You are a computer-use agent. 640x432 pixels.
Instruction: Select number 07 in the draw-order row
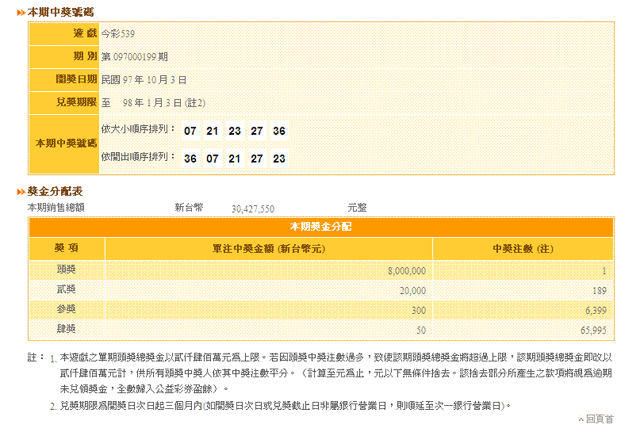[x=212, y=158]
